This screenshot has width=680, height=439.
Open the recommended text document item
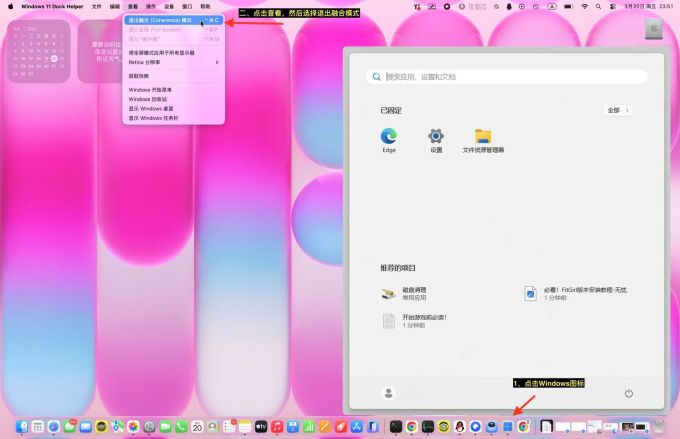pos(414,321)
